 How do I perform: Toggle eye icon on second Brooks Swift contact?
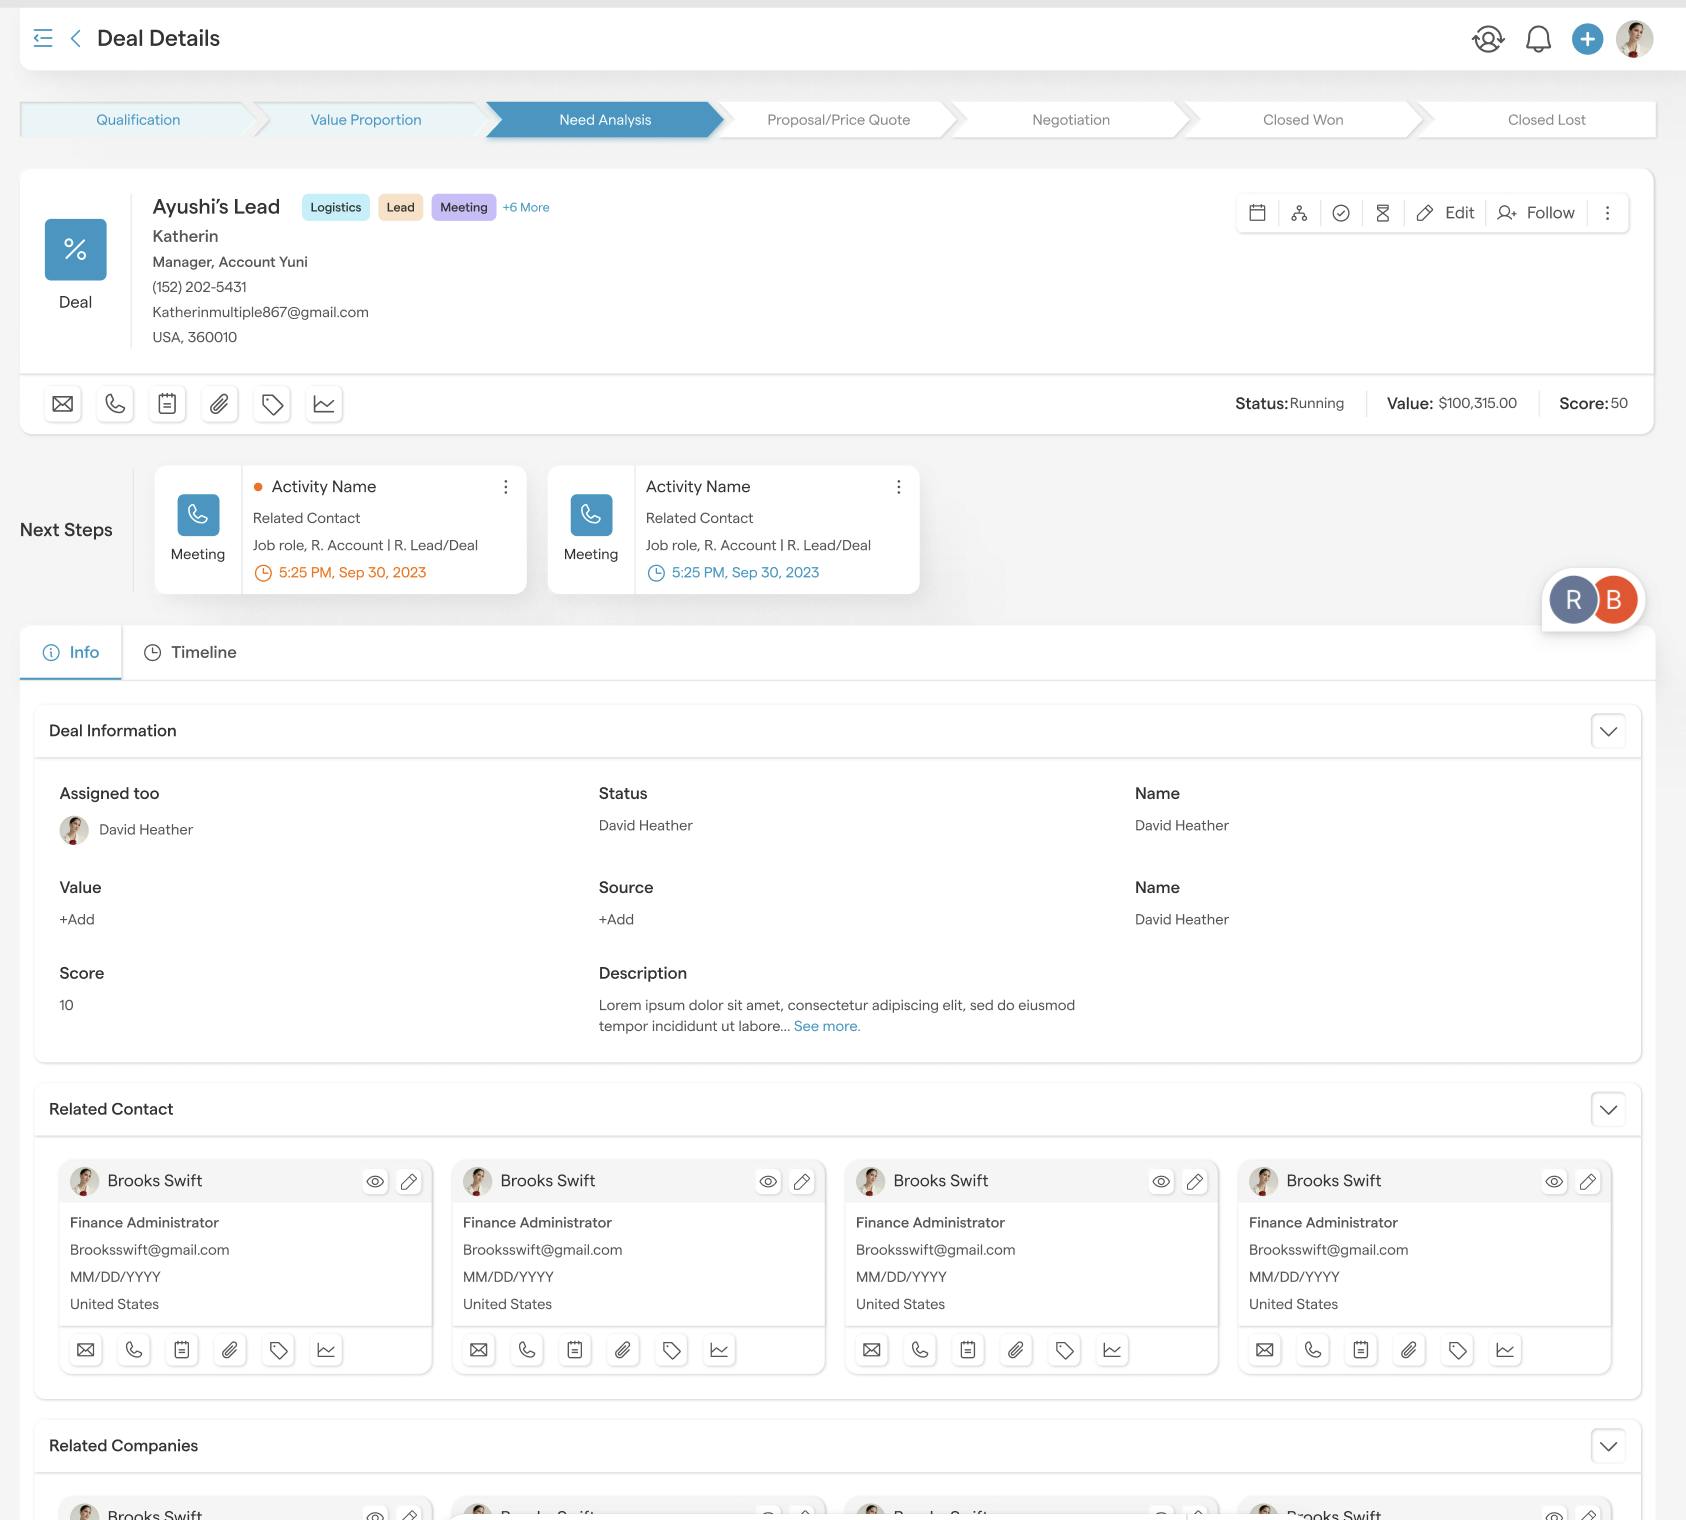pos(768,1181)
